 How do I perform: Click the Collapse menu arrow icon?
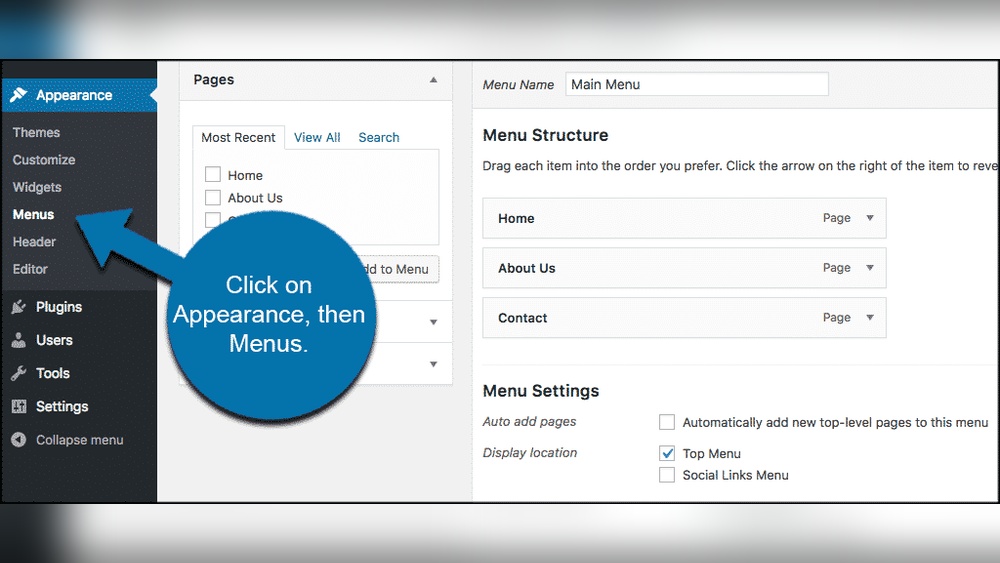[18, 439]
